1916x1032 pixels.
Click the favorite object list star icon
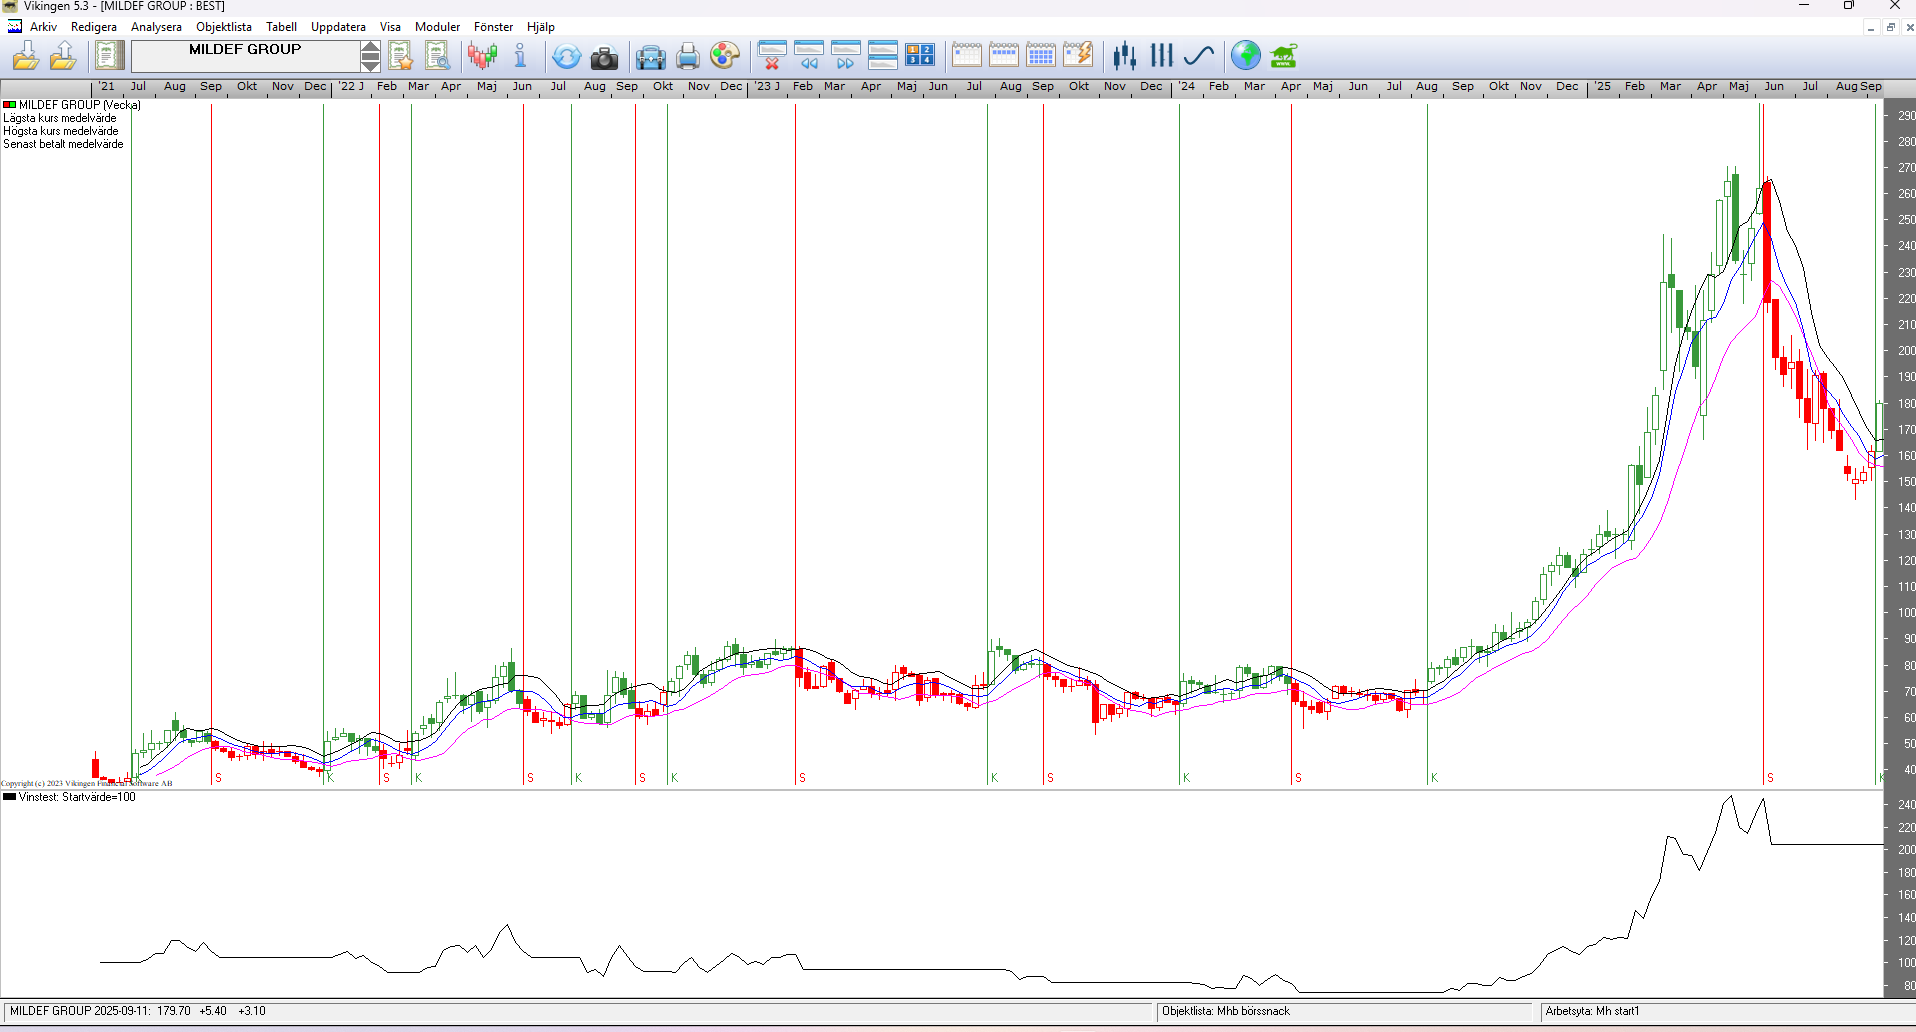(x=401, y=56)
